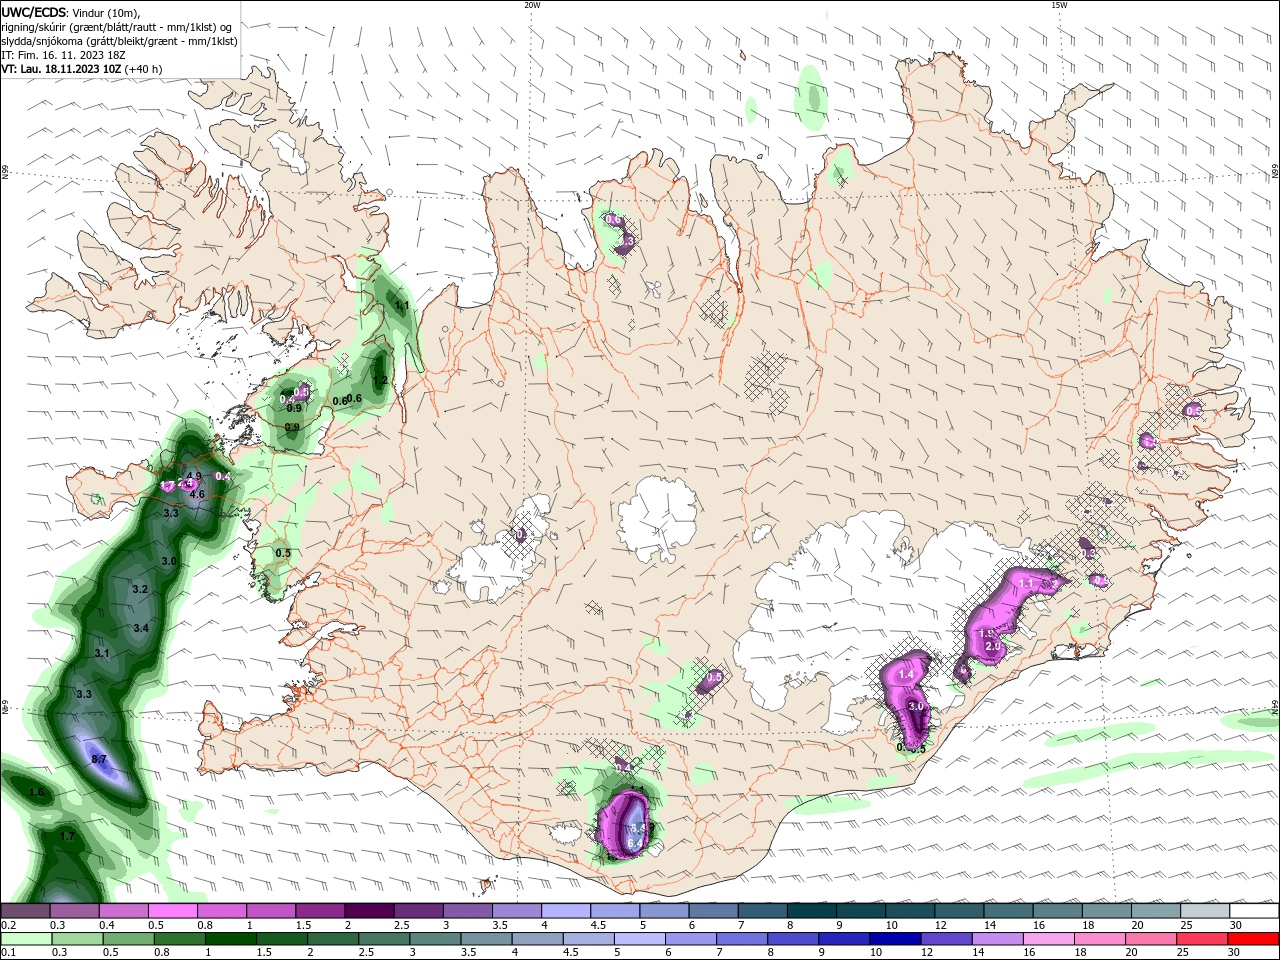Image resolution: width=1280 pixels, height=960 pixels.
Task: Click the 1.6 precipitation value
Action: click(37, 792)
